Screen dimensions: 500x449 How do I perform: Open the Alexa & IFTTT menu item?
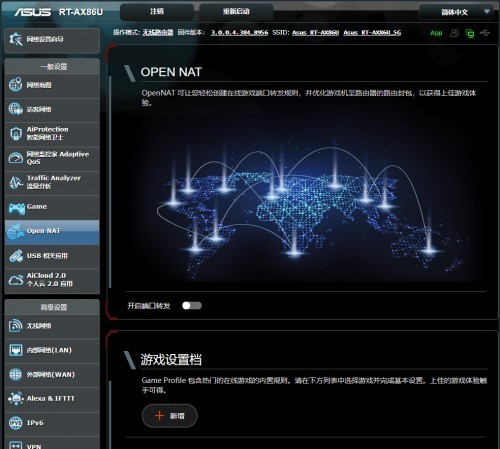point(52,398)
